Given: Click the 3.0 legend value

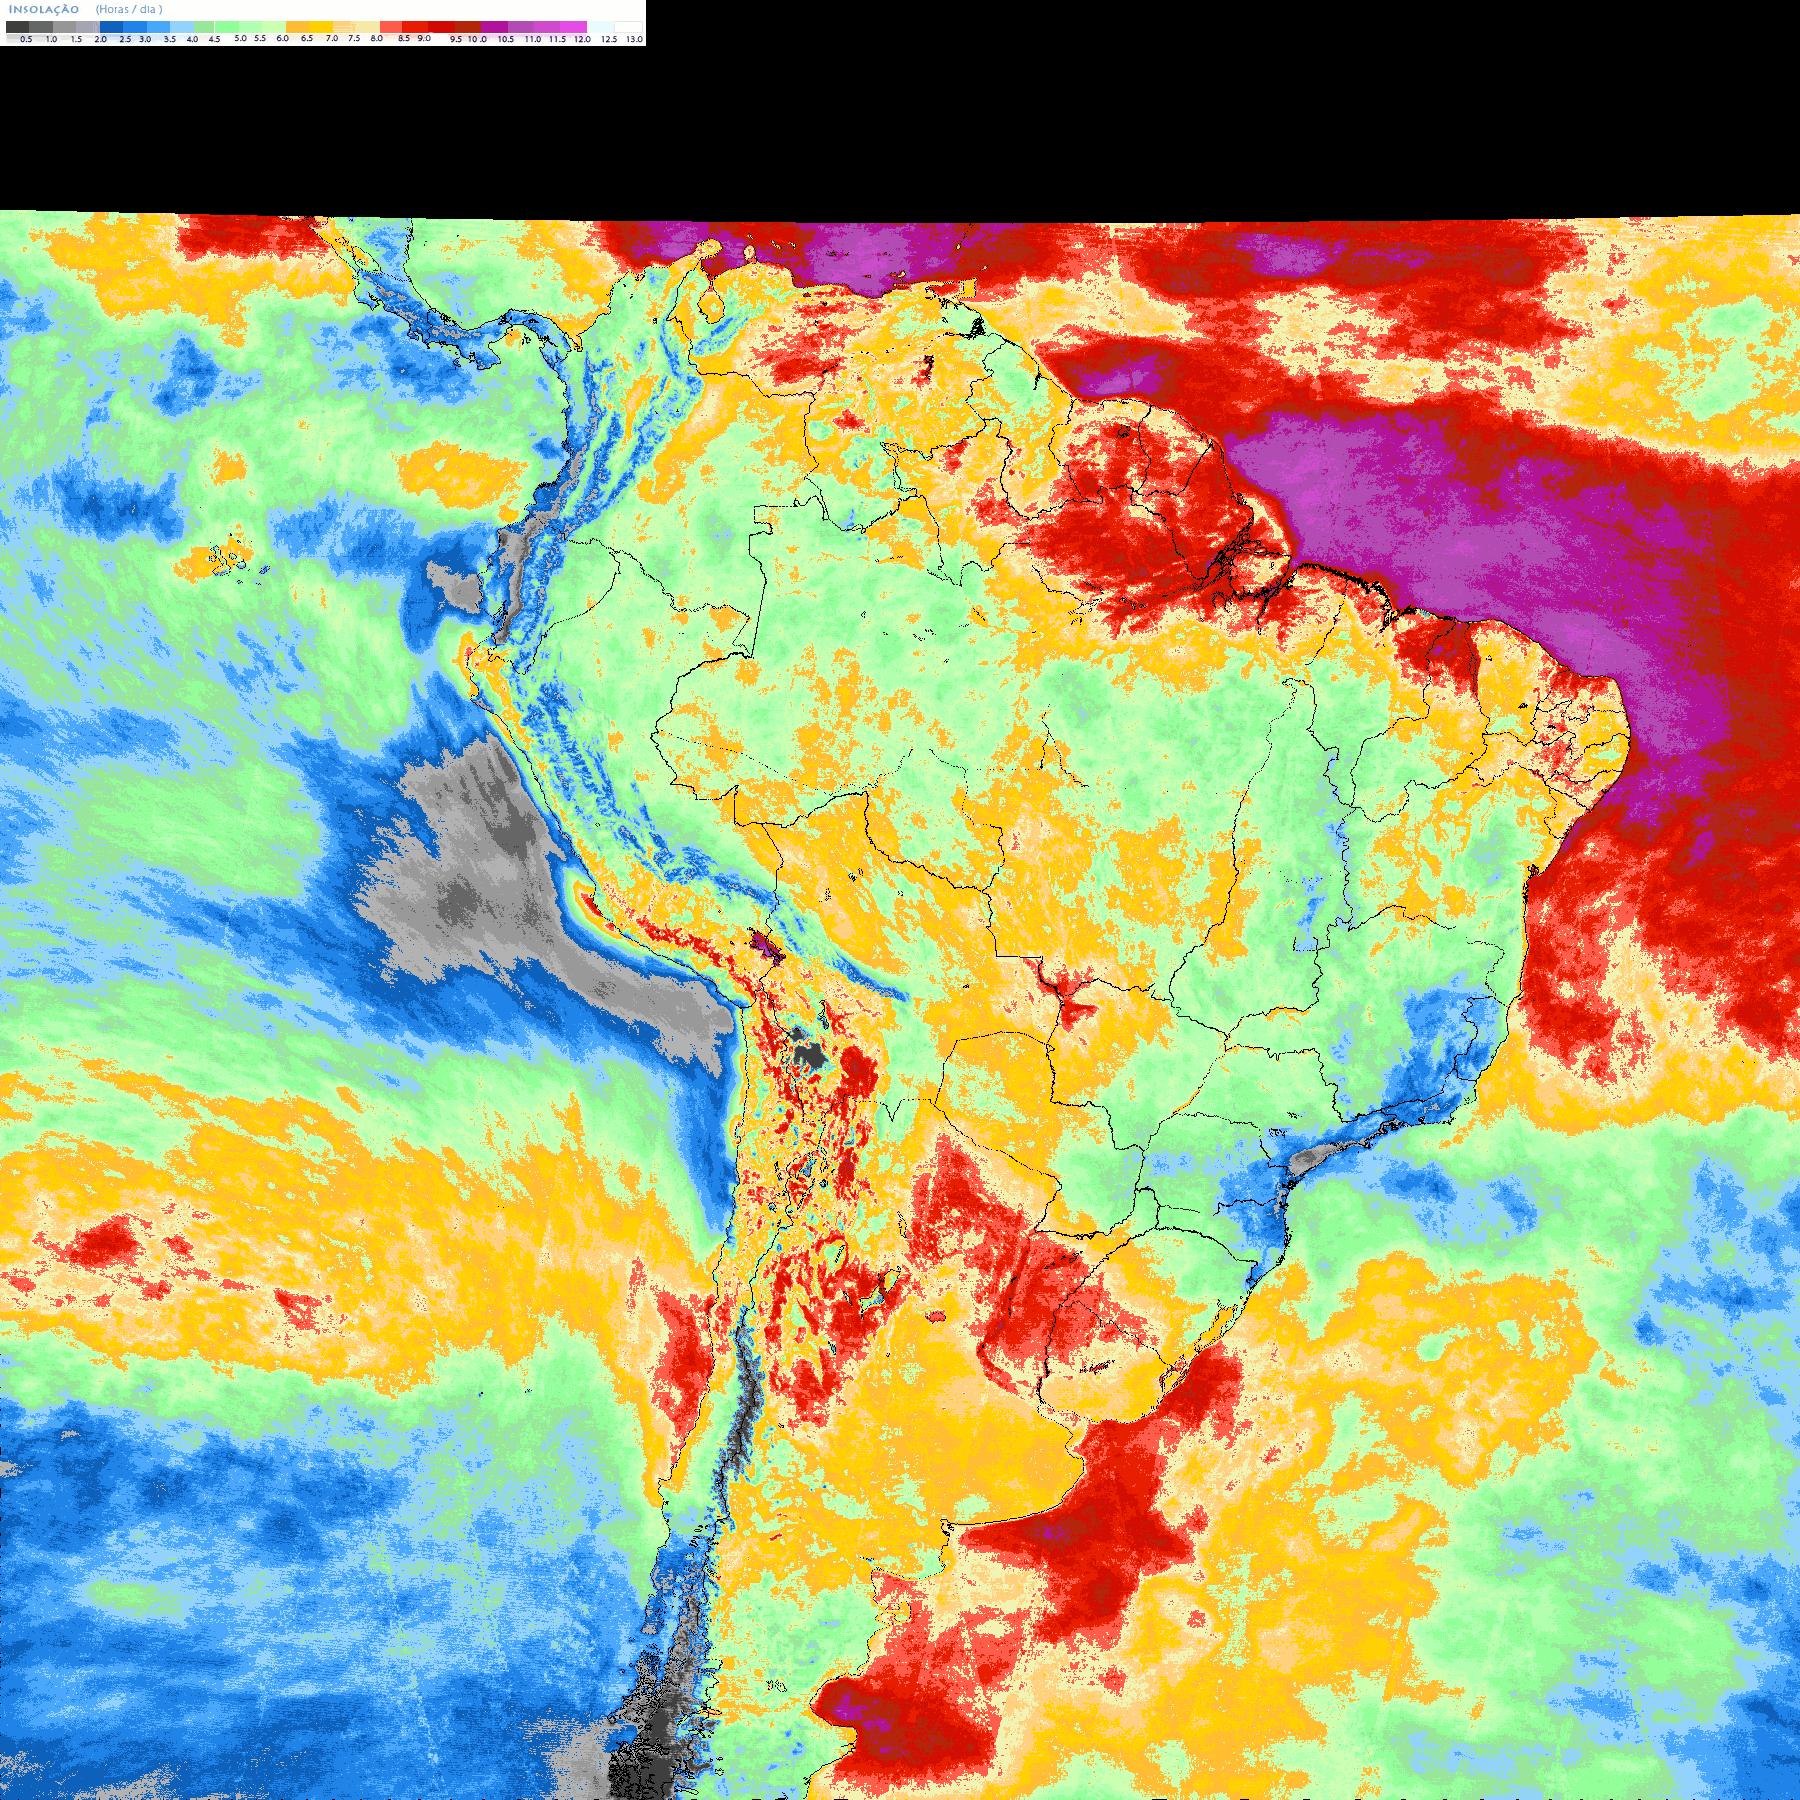Looking at the screenshot, I should (145, 40).
